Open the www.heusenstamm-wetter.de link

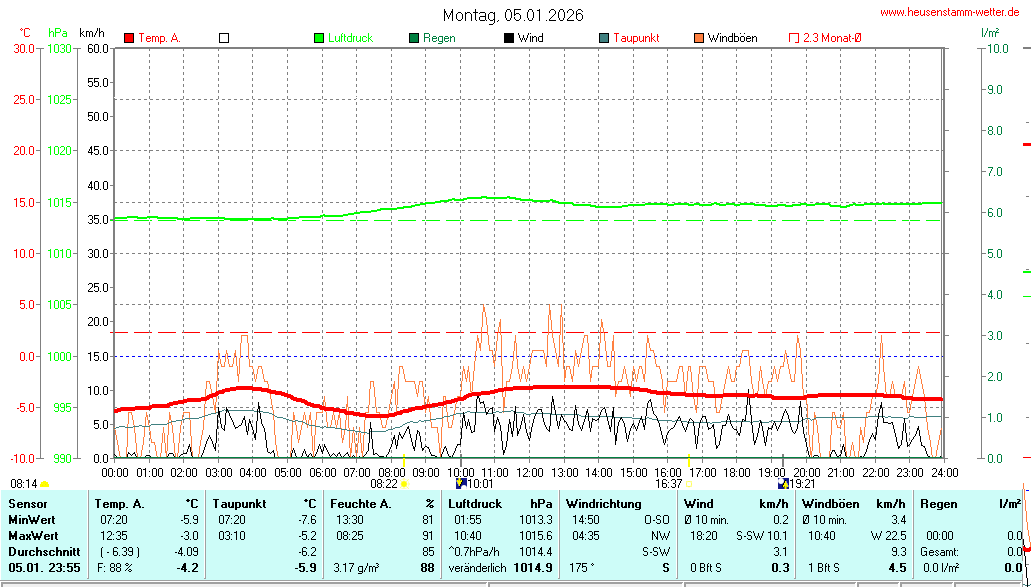[949, 12]
